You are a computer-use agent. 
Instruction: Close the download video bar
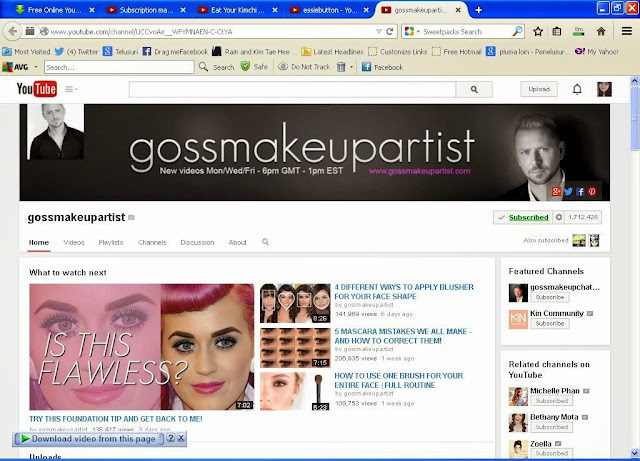click(x=181, y=439)
